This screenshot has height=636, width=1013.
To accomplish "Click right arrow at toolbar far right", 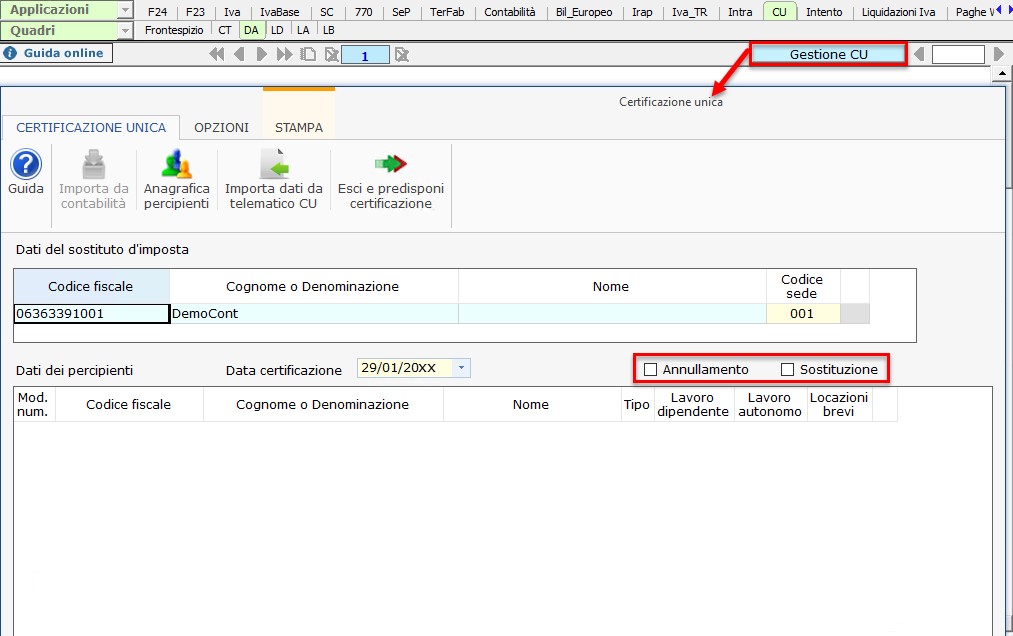I will point(999,54).
